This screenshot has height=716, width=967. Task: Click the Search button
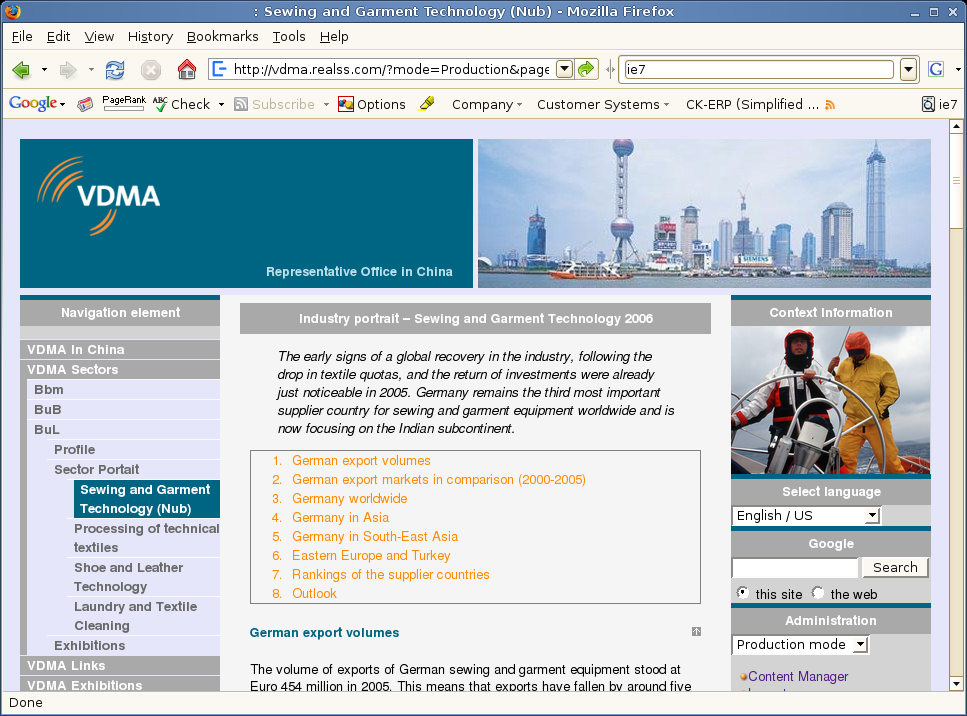point(894,567)
